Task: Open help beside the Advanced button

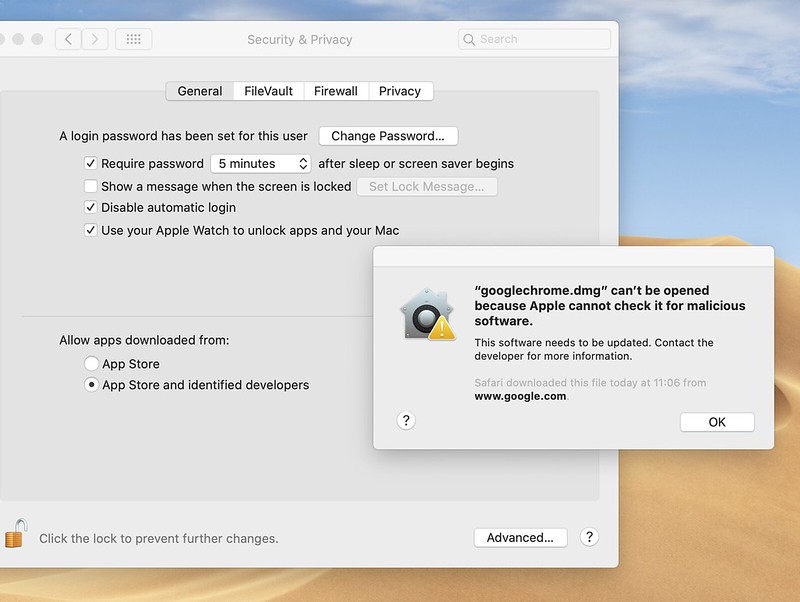Action: pyautogui.click(x=589, y=537)
